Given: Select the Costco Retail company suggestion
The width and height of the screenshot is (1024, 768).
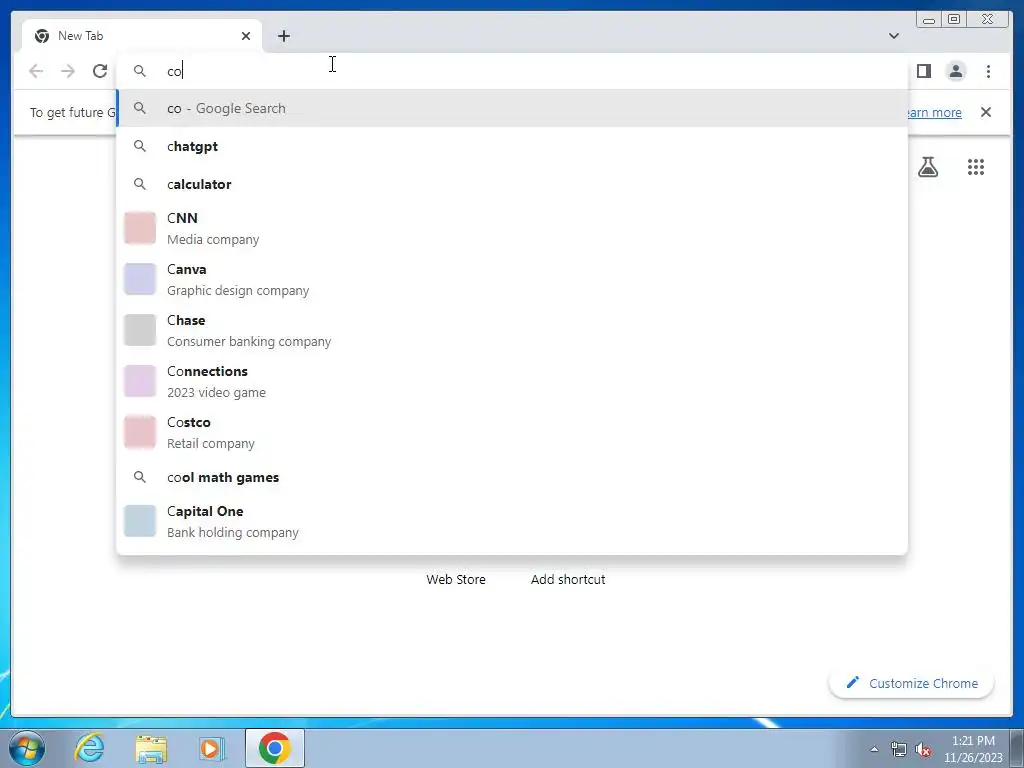Looking at the screenshot, I should click(x=512, y=432).
